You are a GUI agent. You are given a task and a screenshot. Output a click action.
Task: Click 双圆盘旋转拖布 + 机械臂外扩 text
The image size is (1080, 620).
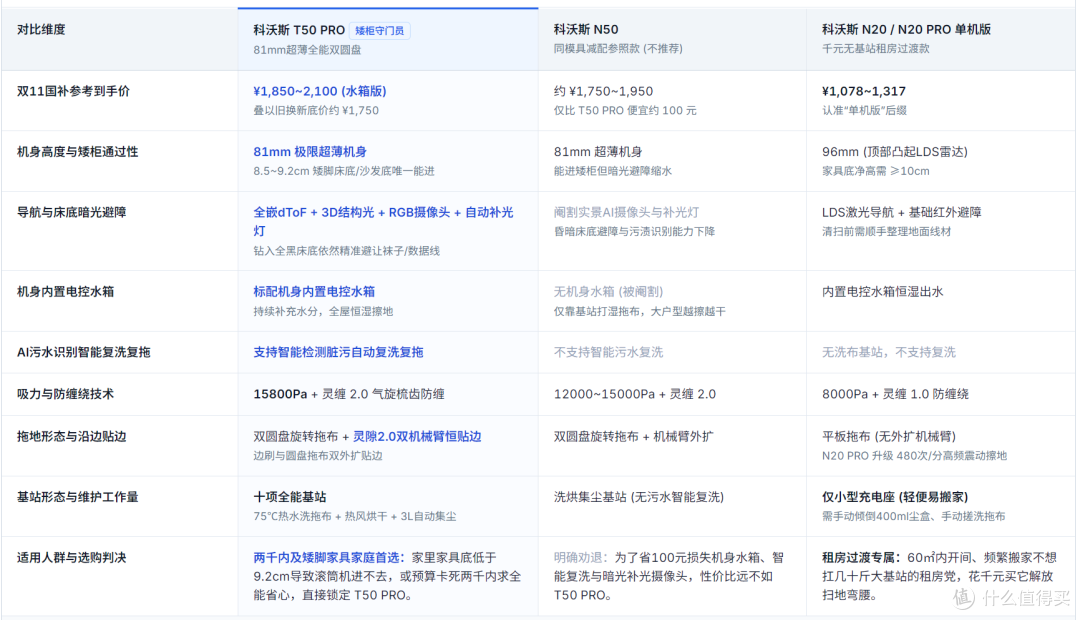tap(634, 436)
